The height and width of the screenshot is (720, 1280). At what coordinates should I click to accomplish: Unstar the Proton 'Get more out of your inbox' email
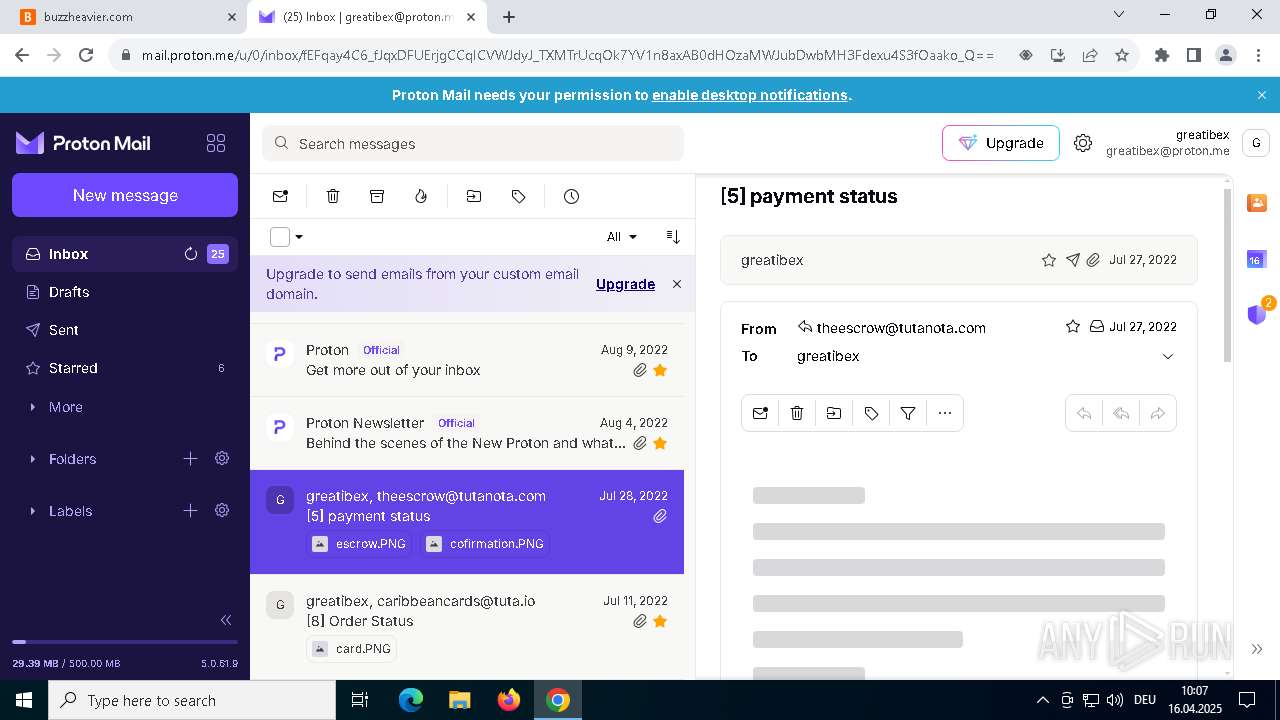pyautogui.click(x=660, y=370)
